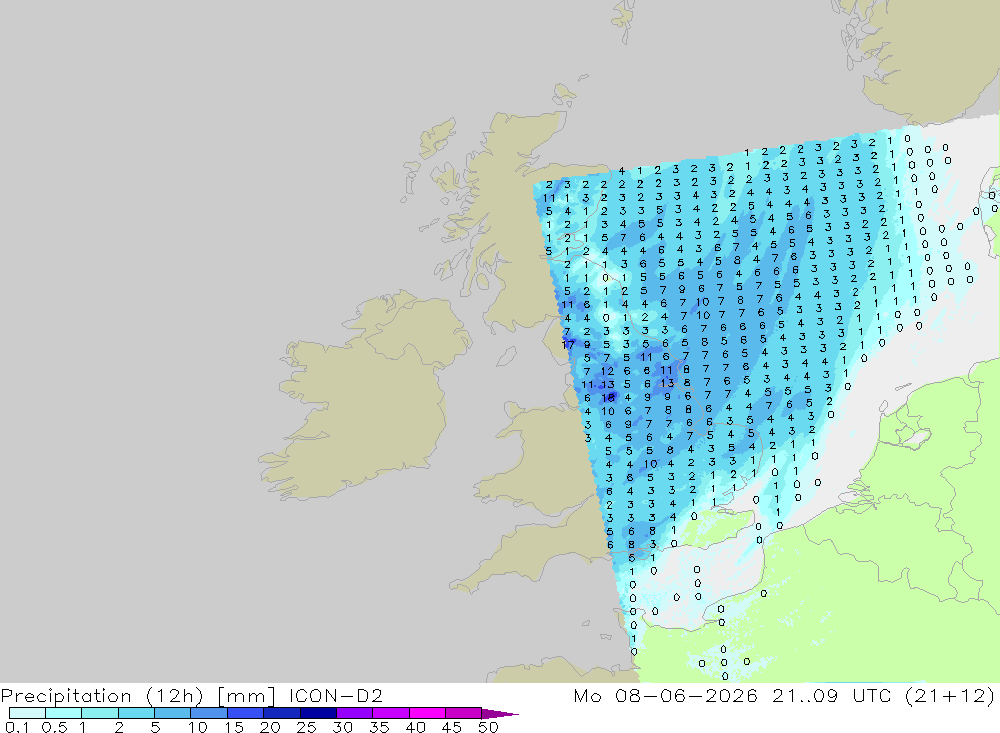This screenshot has height=733, width=1000.
Task: Click the 30–35 mm legend color swatch
Action: [x=354, y=713]
